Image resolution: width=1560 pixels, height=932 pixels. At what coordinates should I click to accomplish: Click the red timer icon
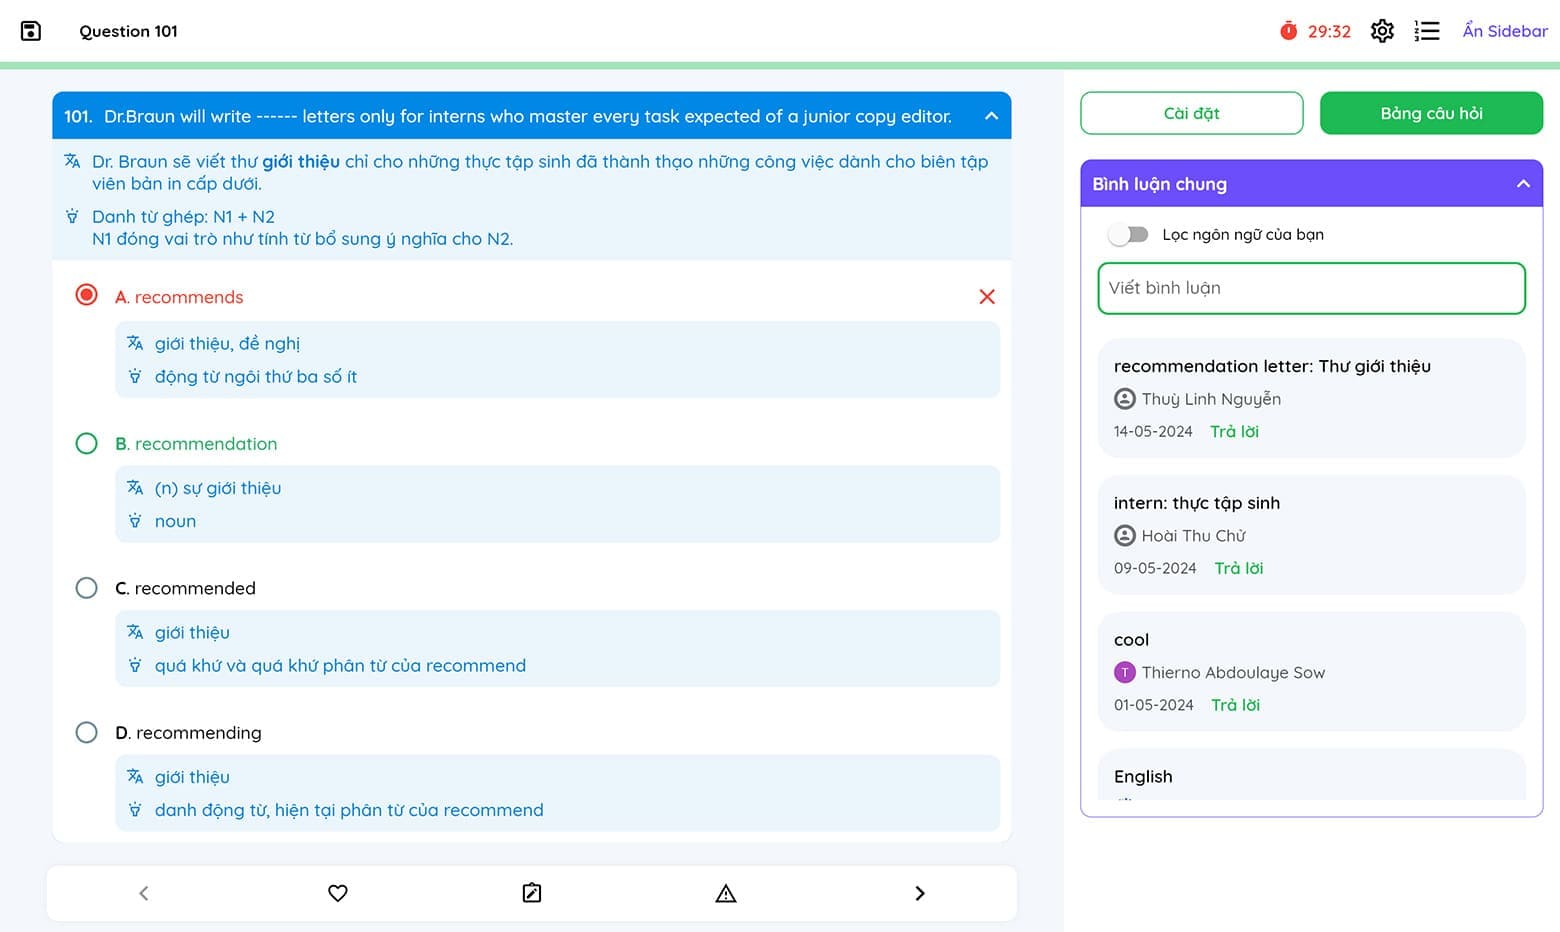1289,31
